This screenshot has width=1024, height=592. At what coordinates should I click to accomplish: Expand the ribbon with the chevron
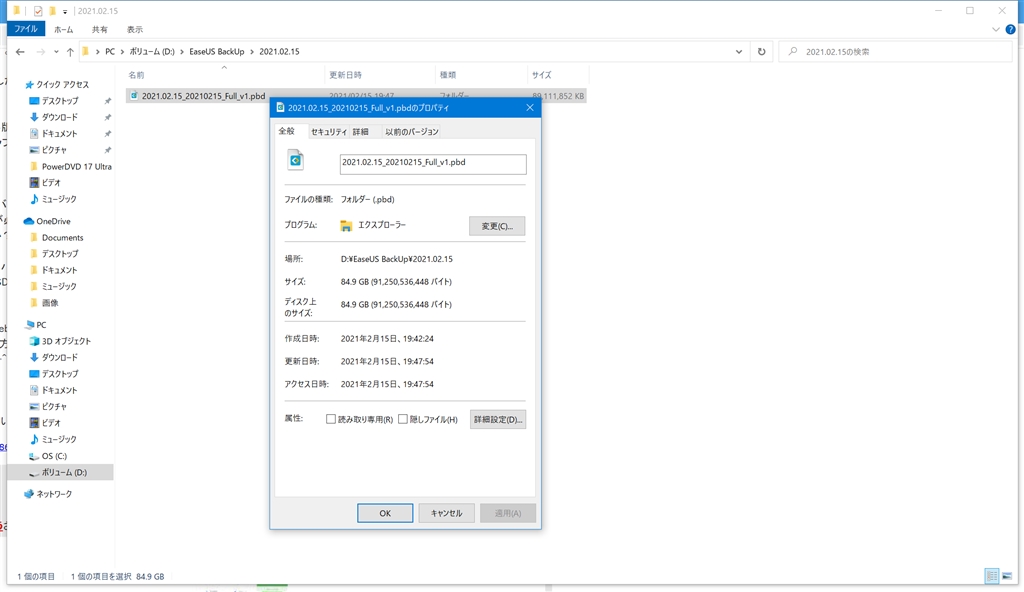[995, 29]
